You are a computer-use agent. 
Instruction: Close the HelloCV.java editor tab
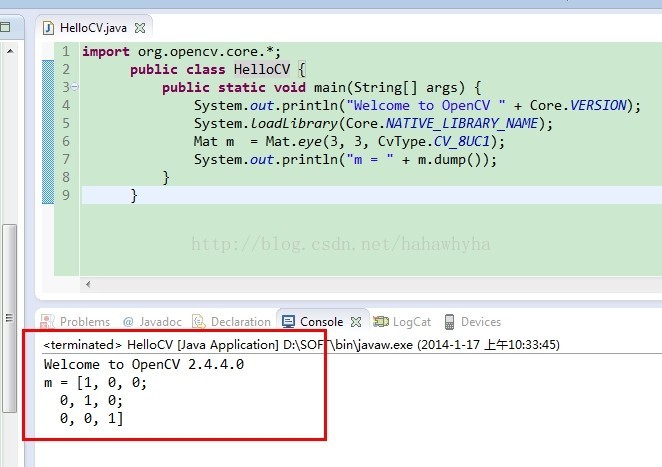(x=140, y=28)
